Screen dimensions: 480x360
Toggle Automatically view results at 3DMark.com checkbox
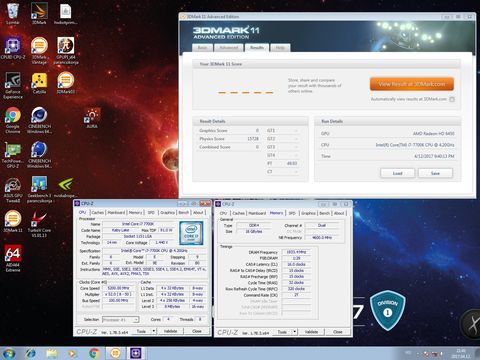click(452, 99)
